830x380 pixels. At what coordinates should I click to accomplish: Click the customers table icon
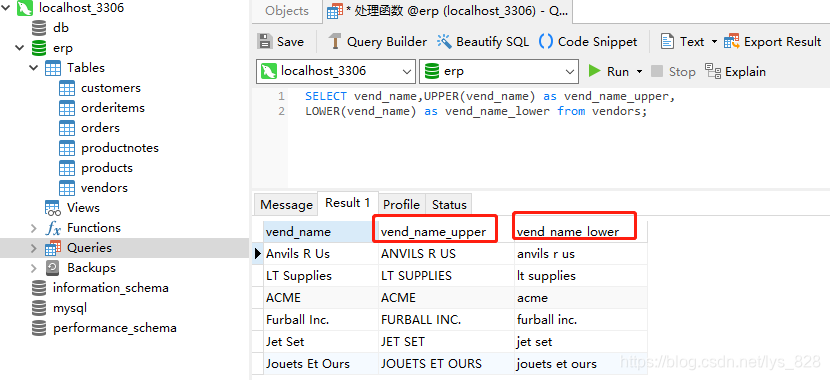[x=67, y=88]
